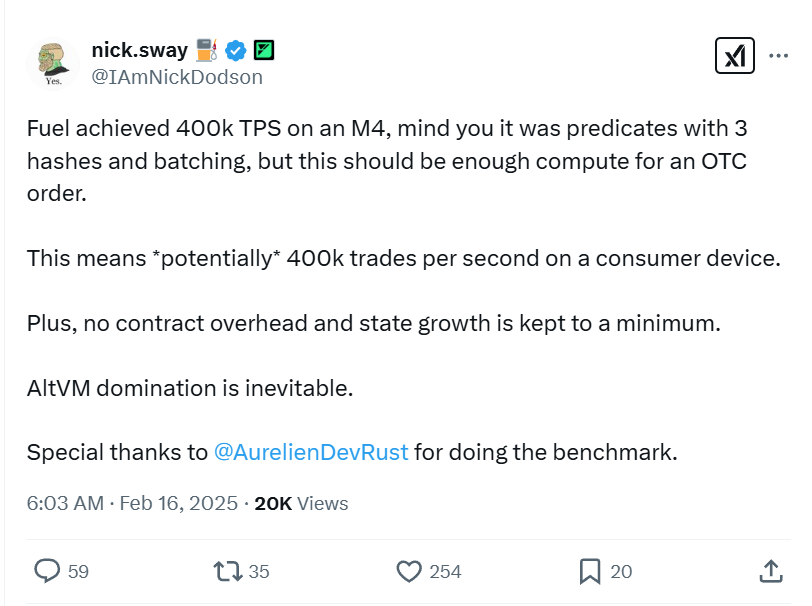Click nick.sway's profile avatar picture
The image size is (812, 606).
[51, 63]
